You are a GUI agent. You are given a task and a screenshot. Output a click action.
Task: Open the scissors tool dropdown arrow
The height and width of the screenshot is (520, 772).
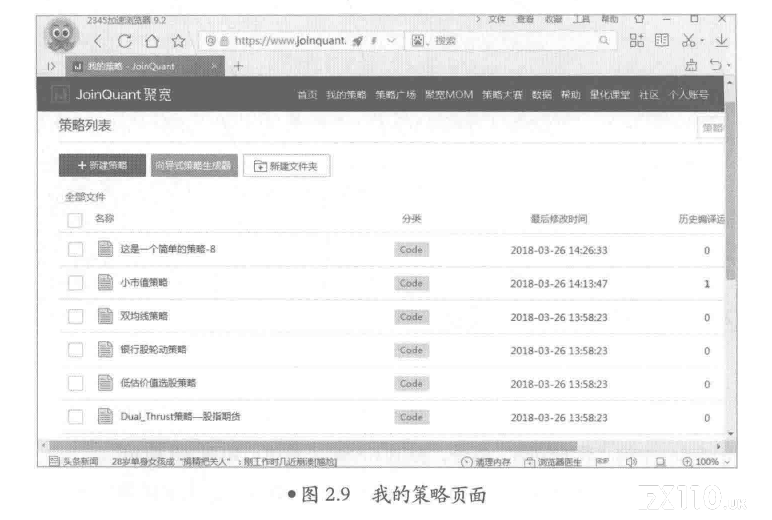(x=703, y=40)
